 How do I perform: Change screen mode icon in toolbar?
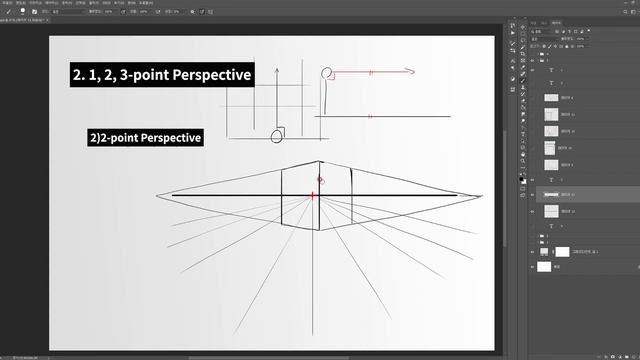tap(523, 195)
